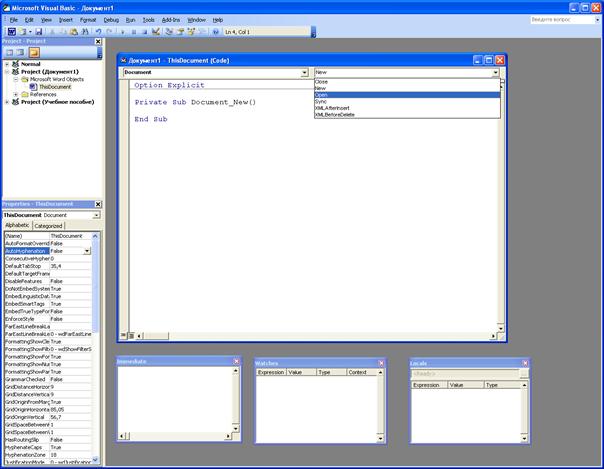Select XMLBeforeDelete in procedure list
The height and width of the screenshot is (469, 604).
point(407,115)
